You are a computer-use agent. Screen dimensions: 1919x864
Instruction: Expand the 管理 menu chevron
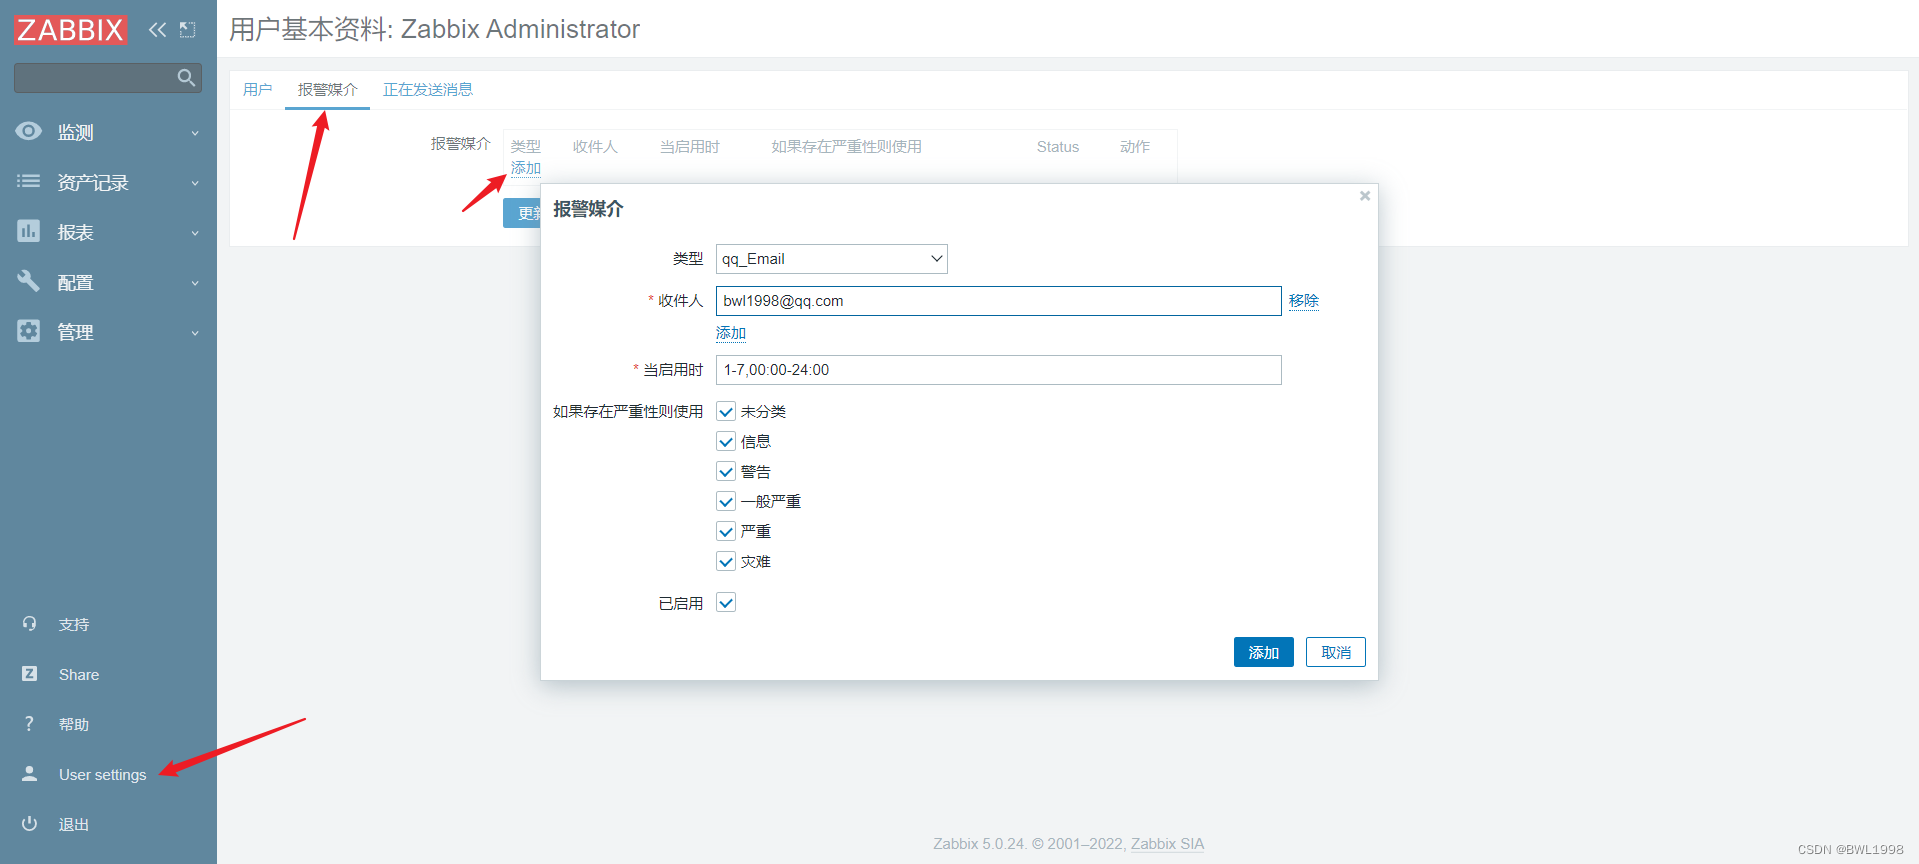coord(195,333)
